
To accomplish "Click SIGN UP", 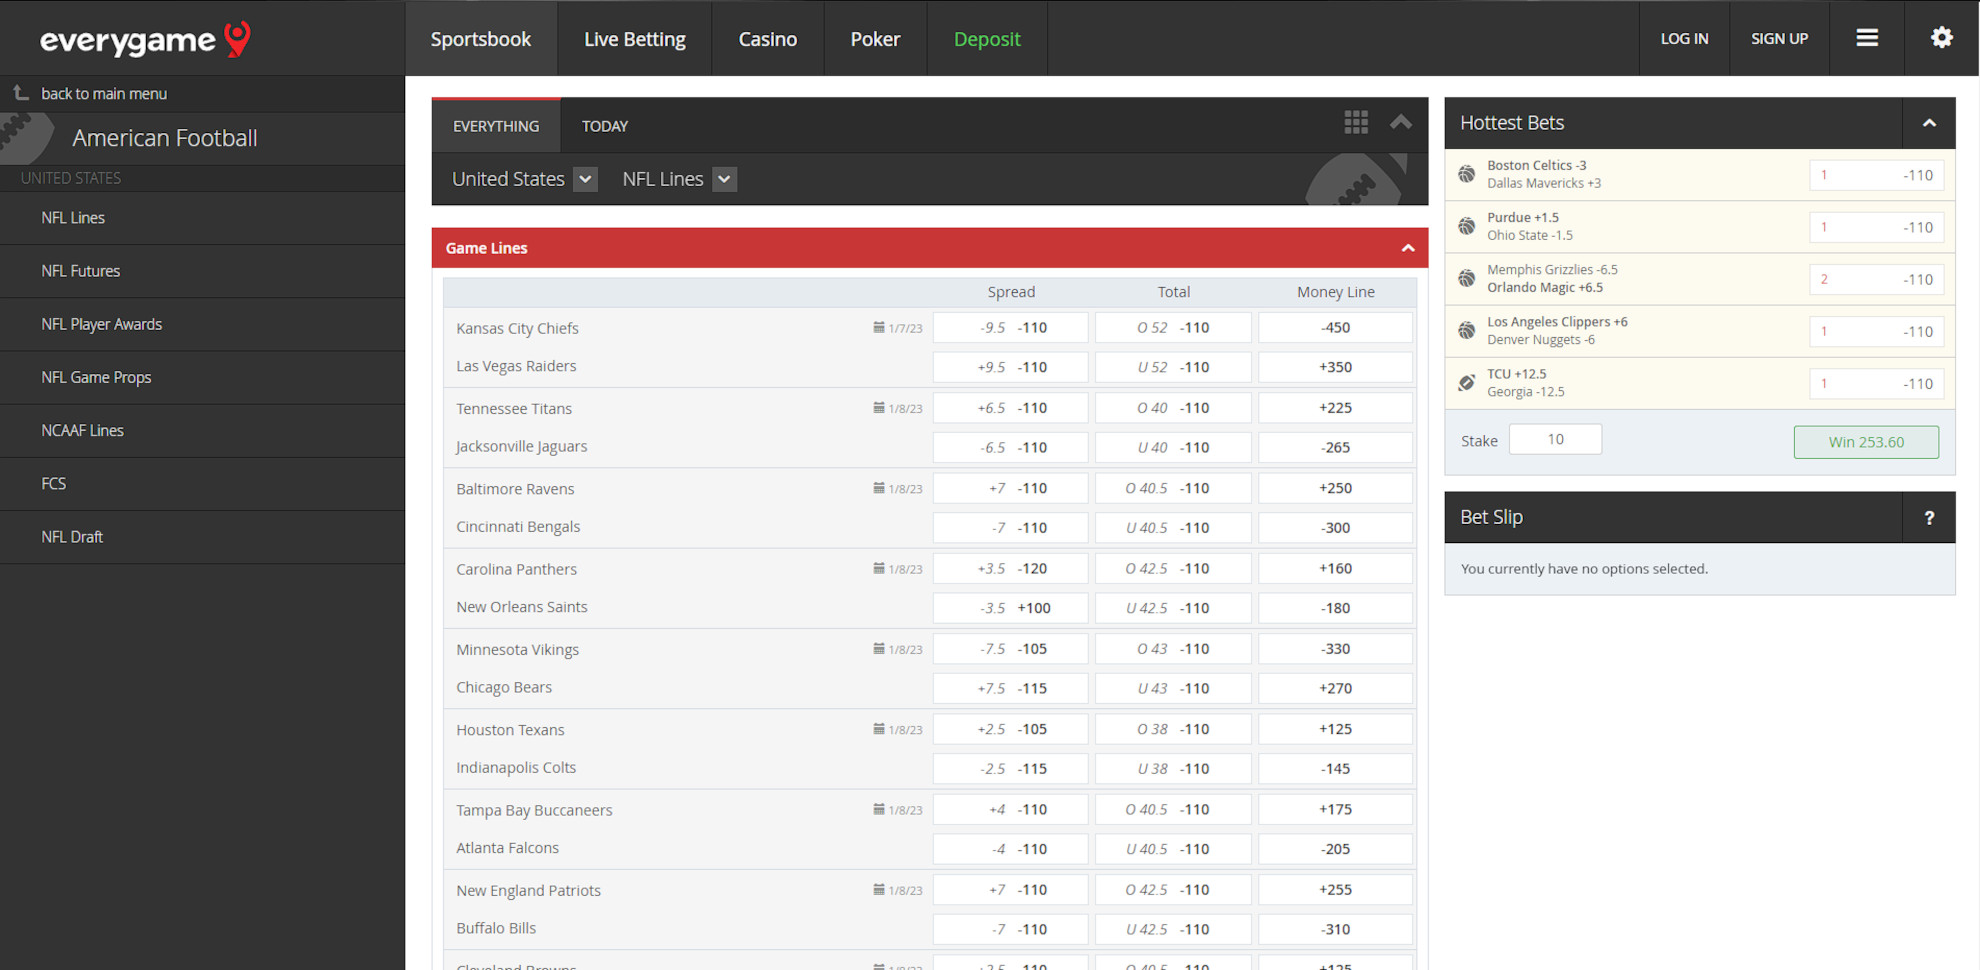I will coord(1779,38).
